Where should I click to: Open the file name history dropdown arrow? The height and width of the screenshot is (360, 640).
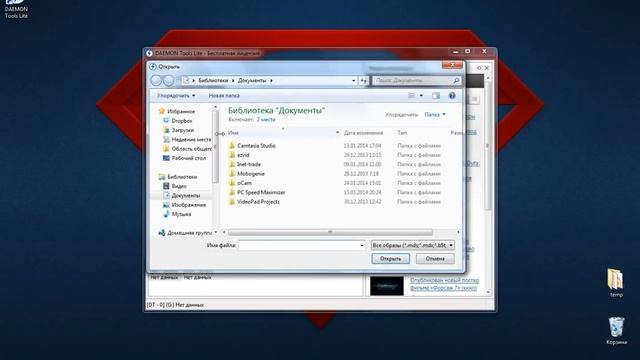coord(362,245)
